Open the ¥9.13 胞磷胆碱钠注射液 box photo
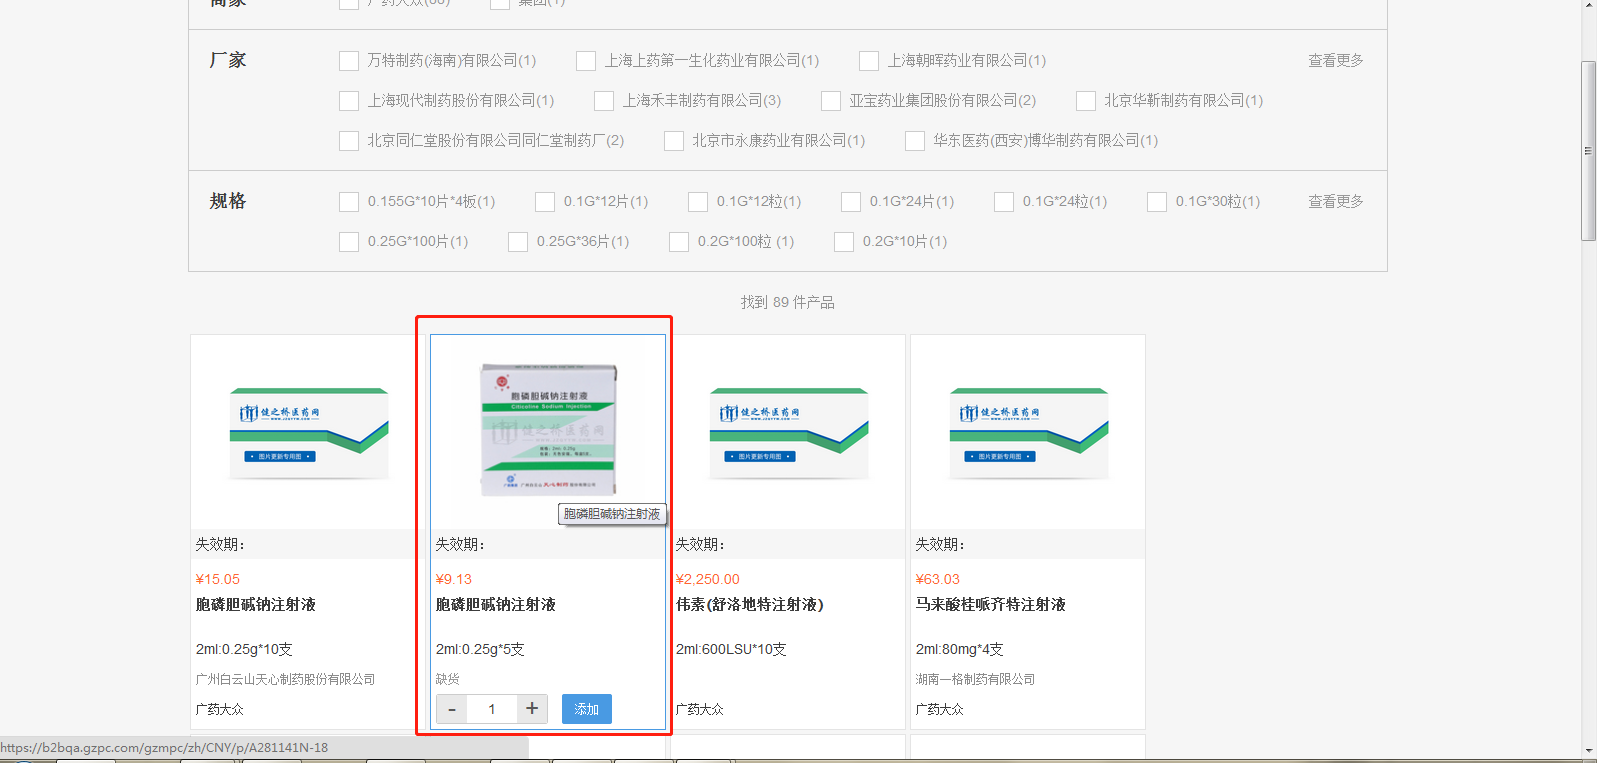The height and width of the screenshot is (763, 1597). [x=548, y=430]
